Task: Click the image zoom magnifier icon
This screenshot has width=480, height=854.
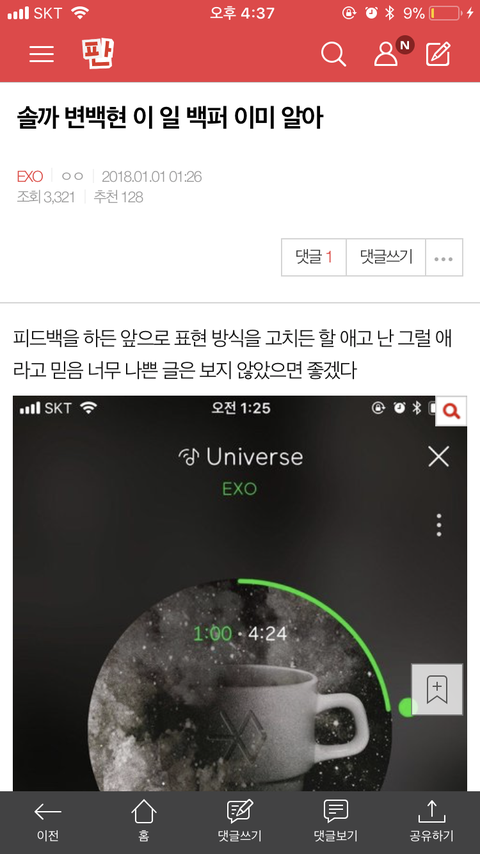Action: click(x=451, y=411)
